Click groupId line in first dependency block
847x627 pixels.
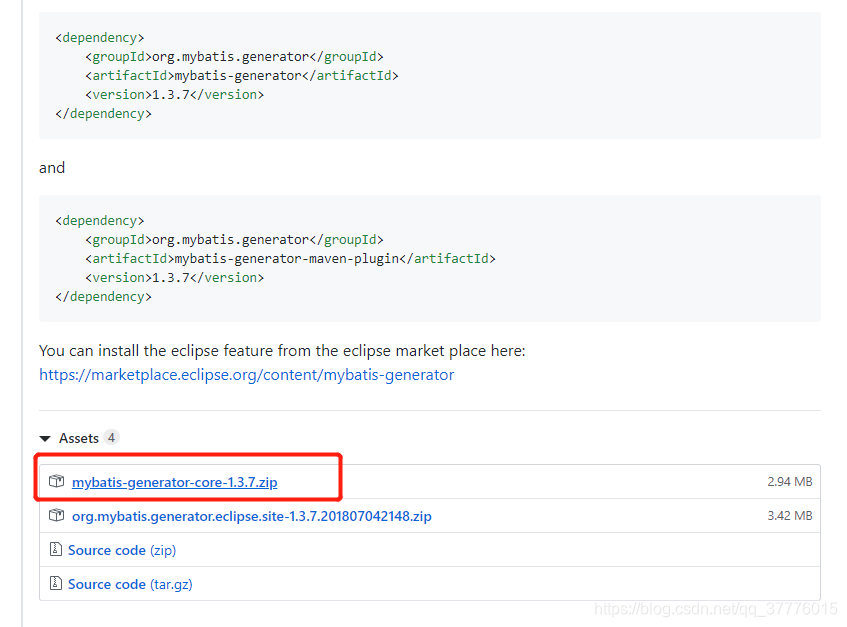(x=234, y=57)
